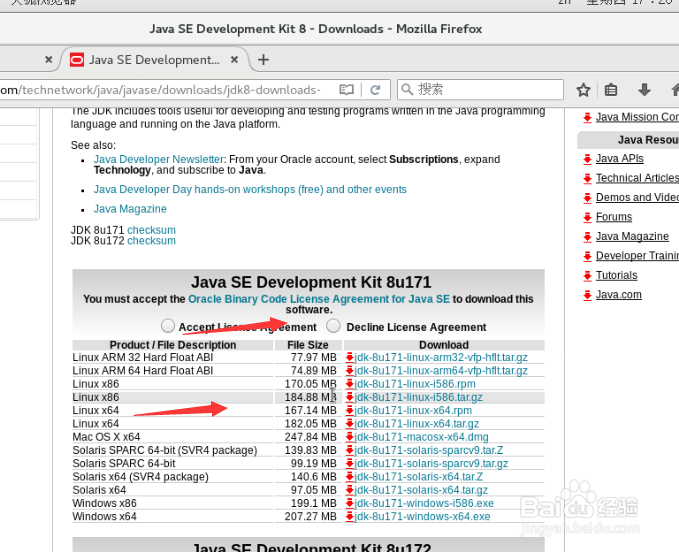Click the File Size column header
The image size is (679, 552).
click(x=308, y=345)
